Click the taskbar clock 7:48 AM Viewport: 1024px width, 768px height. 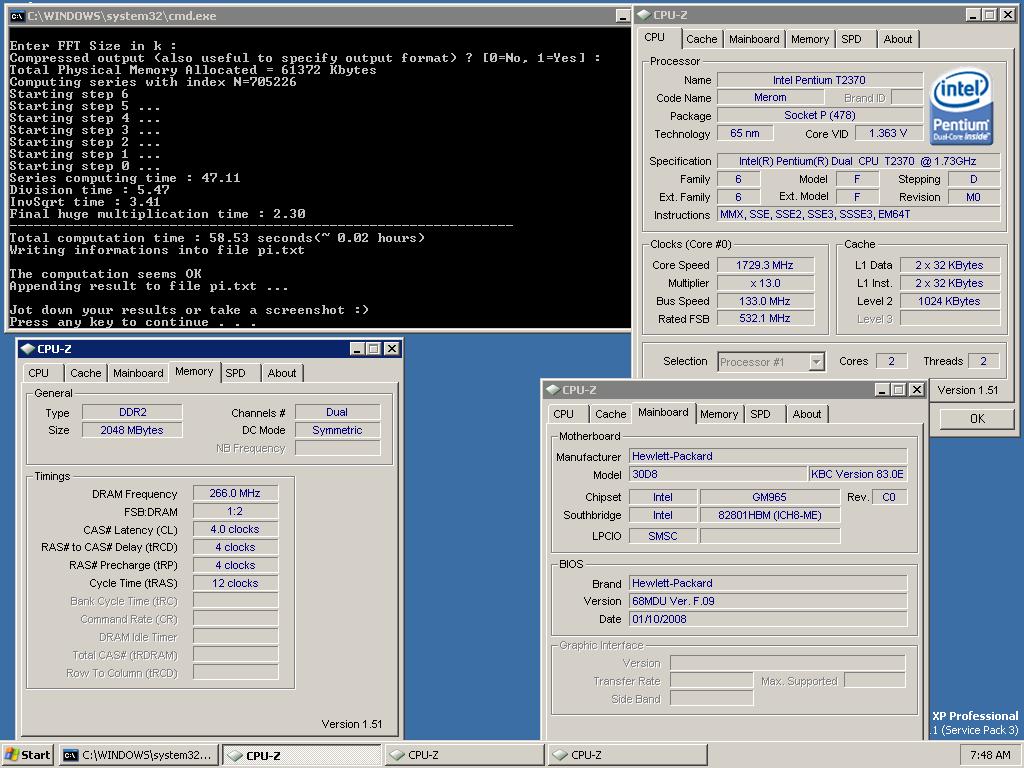pyautogui.click(x=990, y=755)
